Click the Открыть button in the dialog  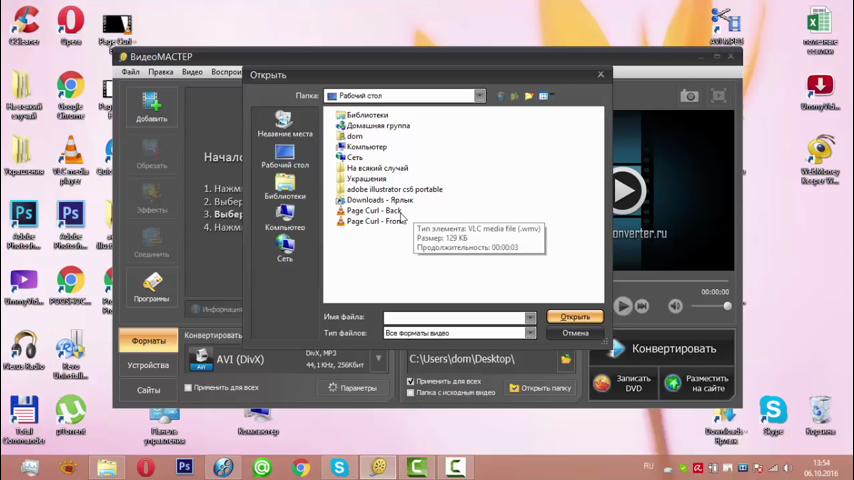pos(575,317)
